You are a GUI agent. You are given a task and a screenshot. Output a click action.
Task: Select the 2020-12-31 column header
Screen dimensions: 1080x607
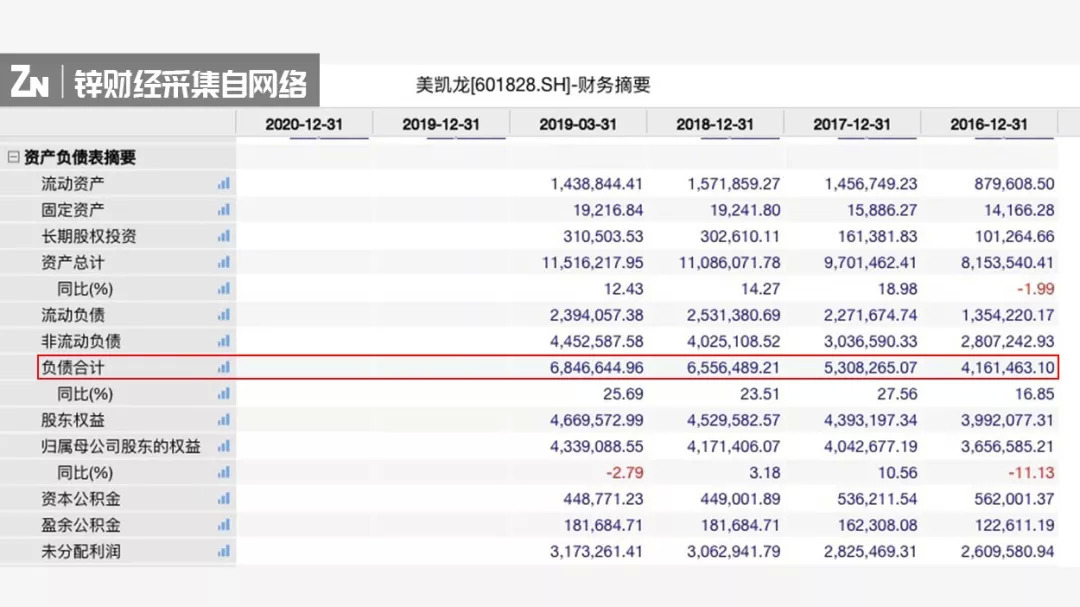(x=304, y=124)
